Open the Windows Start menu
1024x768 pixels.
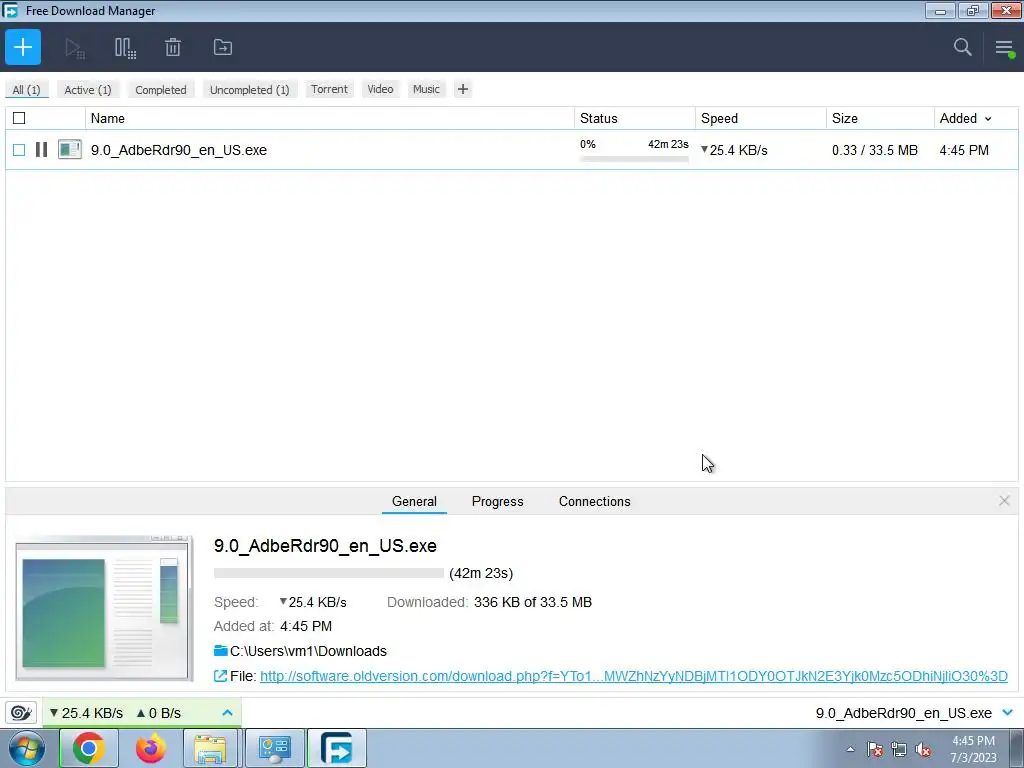[27, 748]
